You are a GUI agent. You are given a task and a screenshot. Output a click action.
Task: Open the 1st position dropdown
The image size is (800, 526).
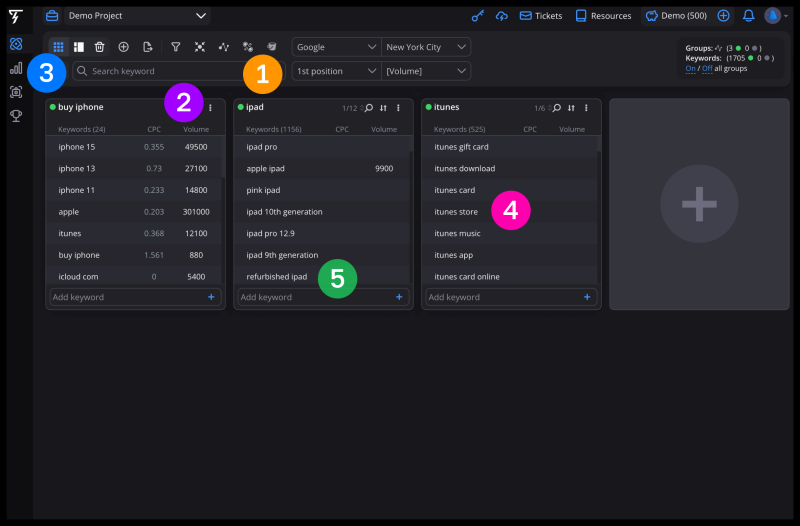(x=336, y=71)
